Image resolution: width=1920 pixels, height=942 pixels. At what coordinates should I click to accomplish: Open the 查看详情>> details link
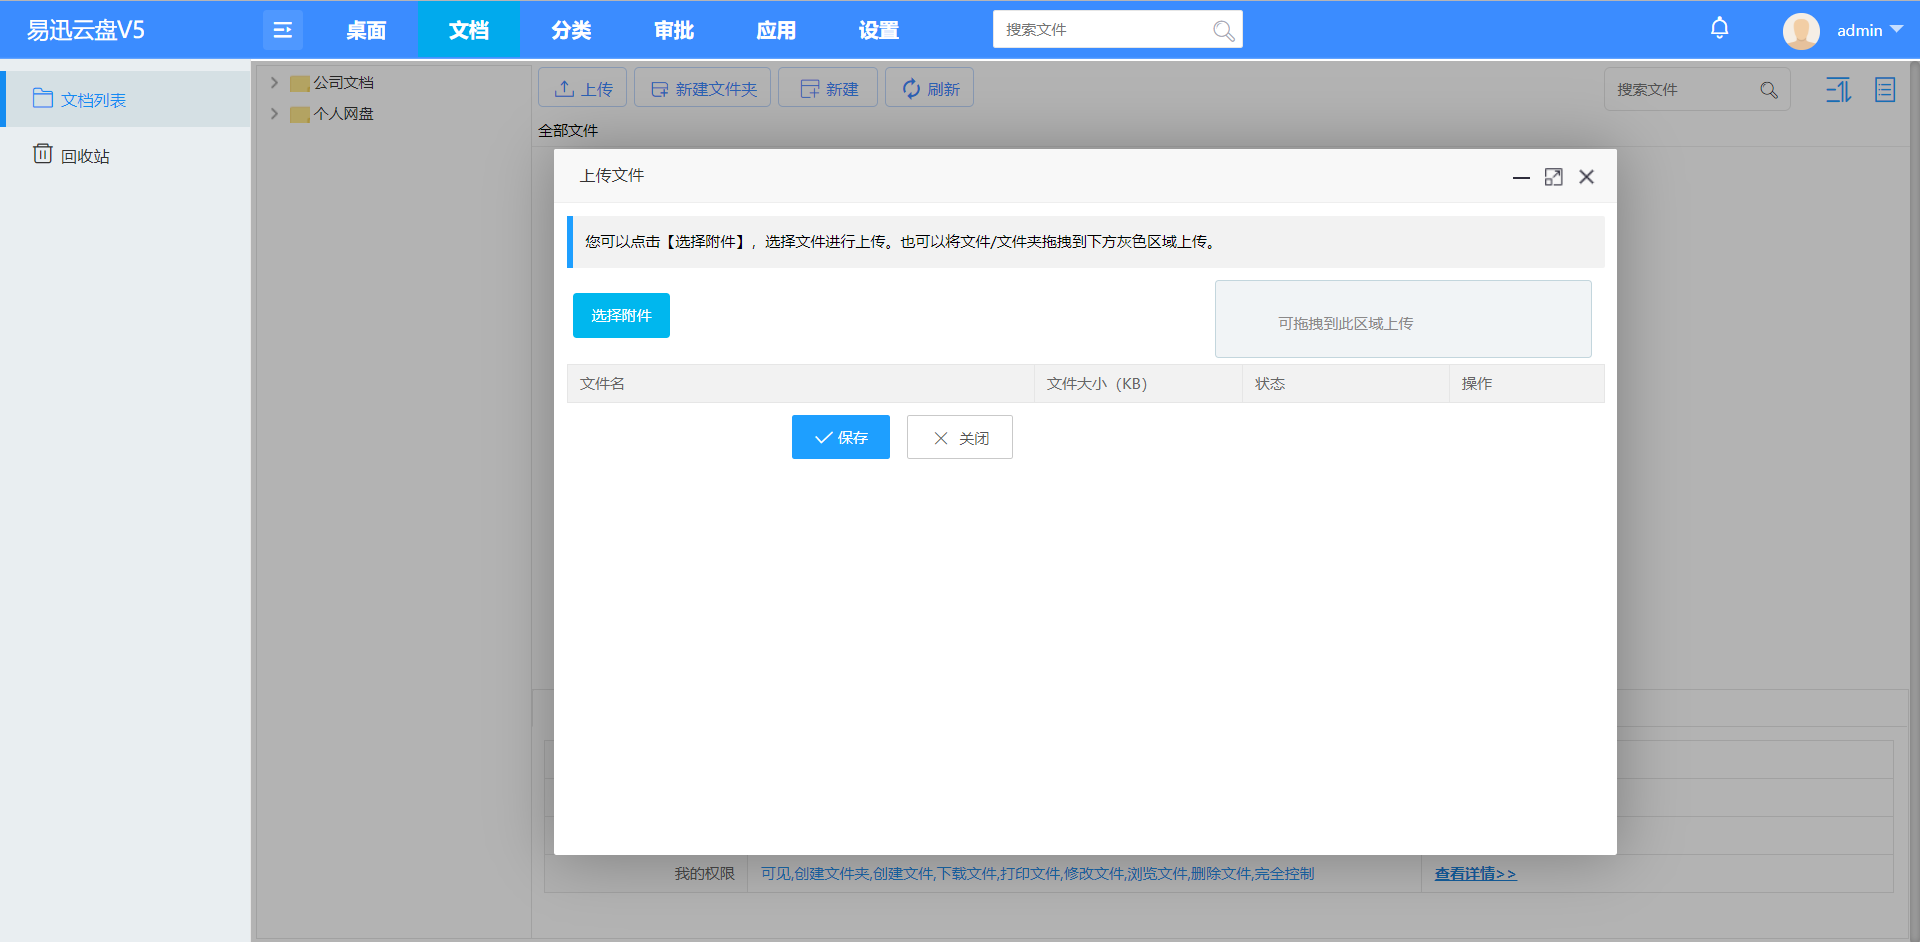[x=1475, y=873]
